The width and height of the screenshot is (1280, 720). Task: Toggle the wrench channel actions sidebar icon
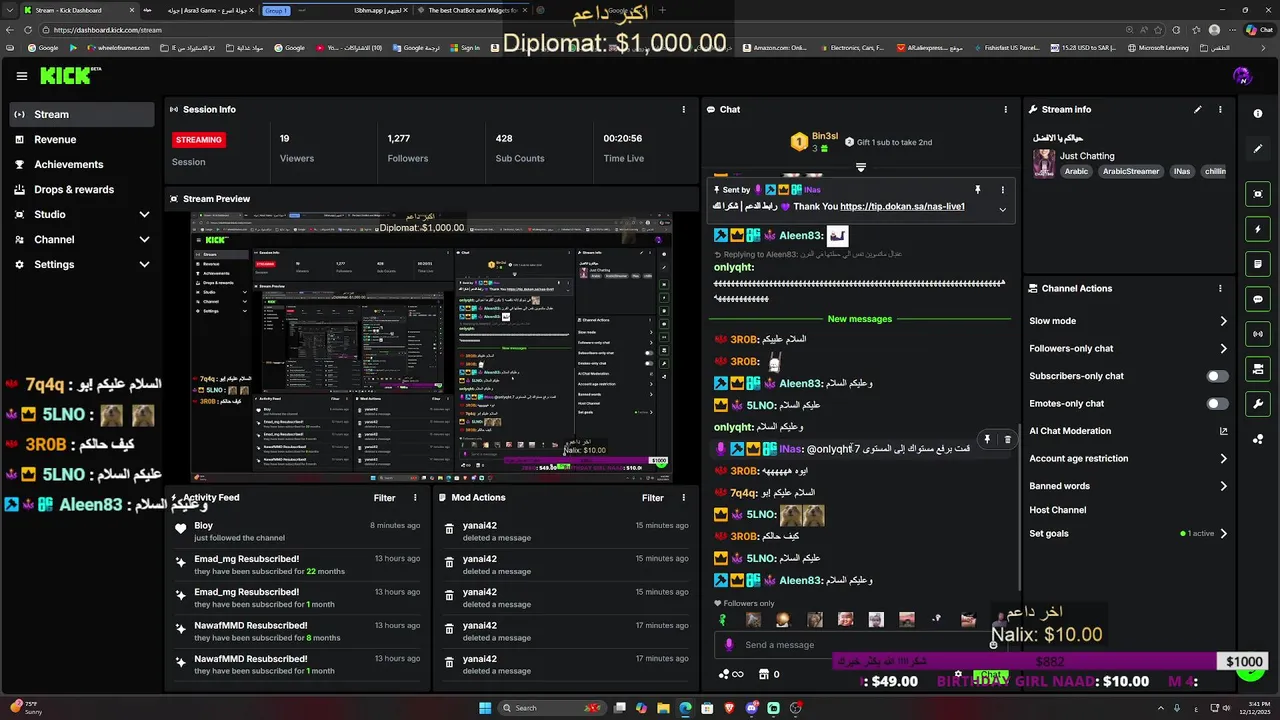point(1258,404)
